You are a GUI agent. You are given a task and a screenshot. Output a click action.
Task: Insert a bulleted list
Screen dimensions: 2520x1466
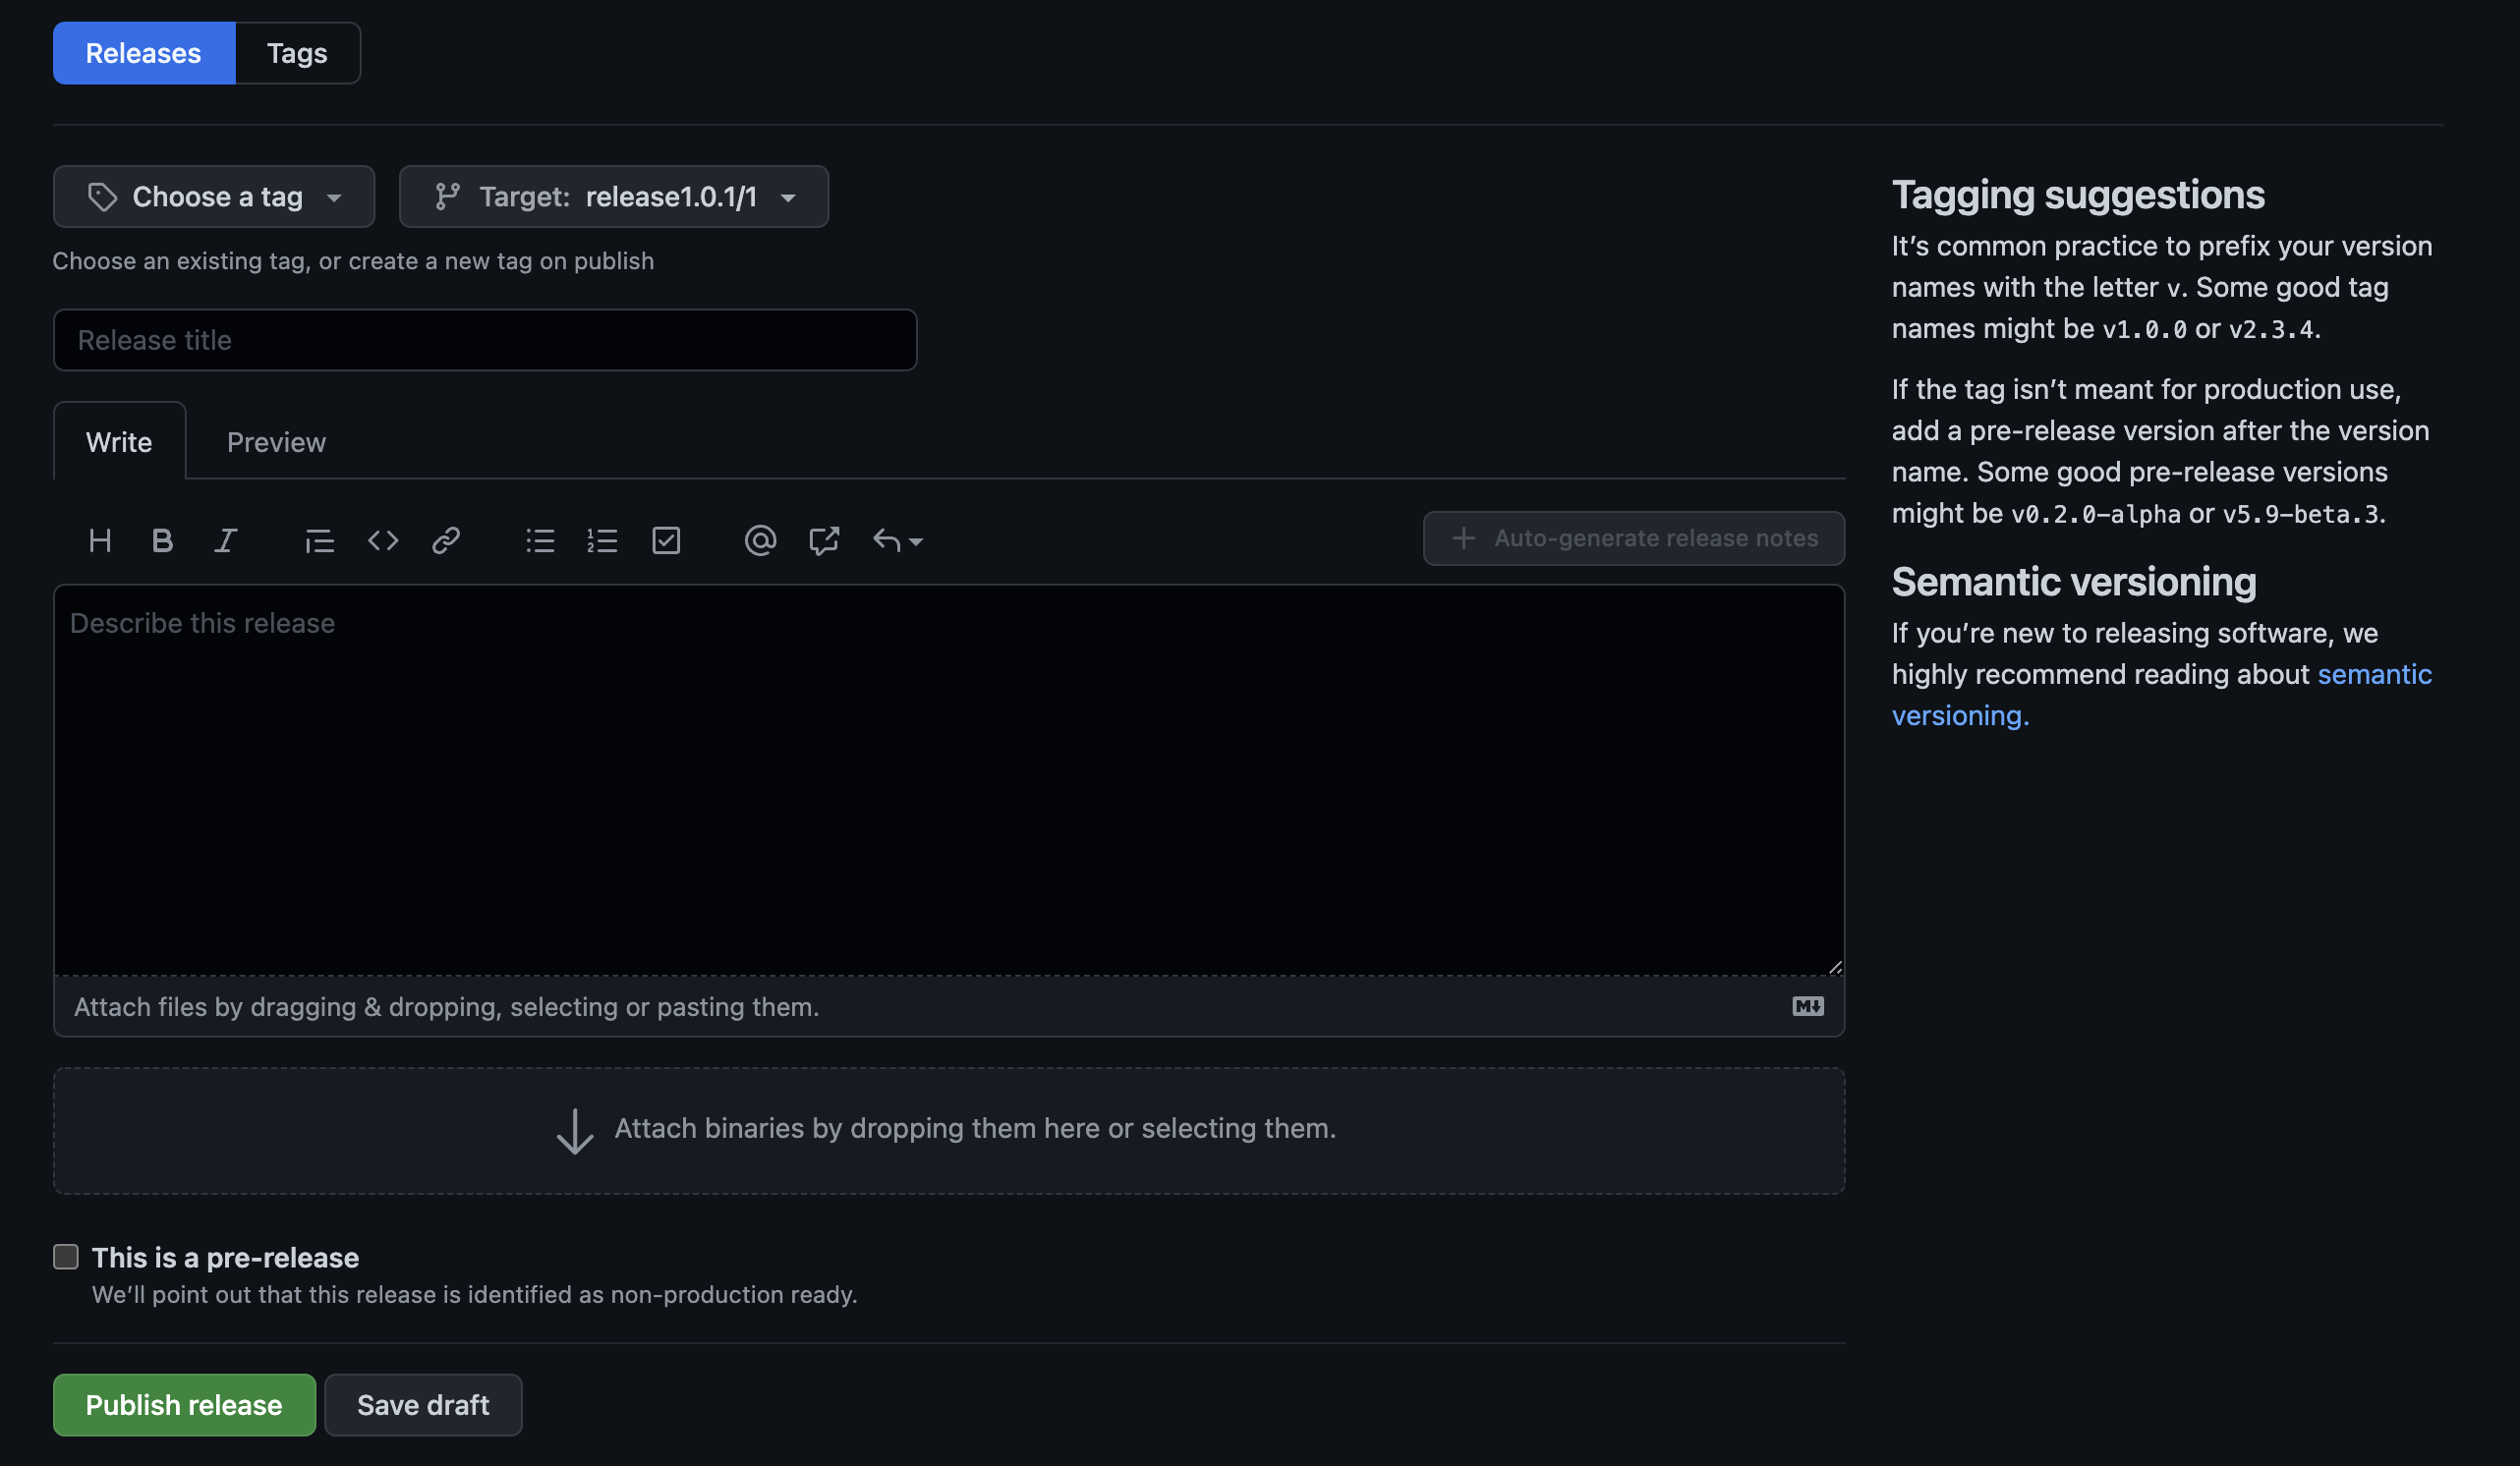540,541
